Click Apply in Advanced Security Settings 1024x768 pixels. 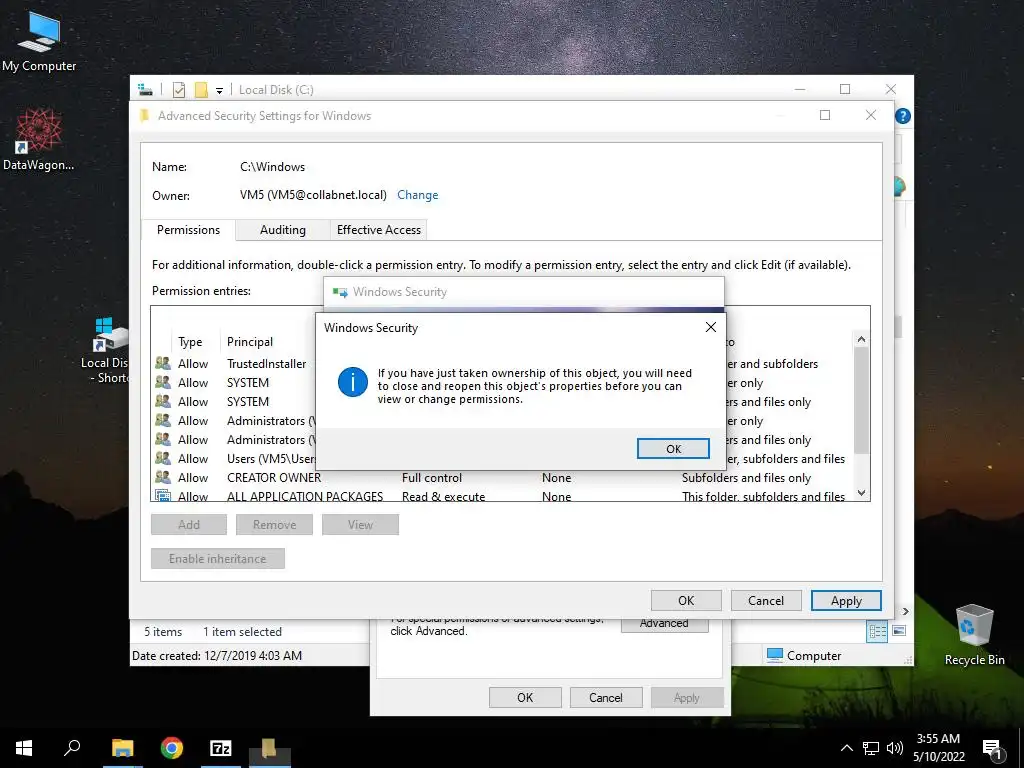coord(846,600)
